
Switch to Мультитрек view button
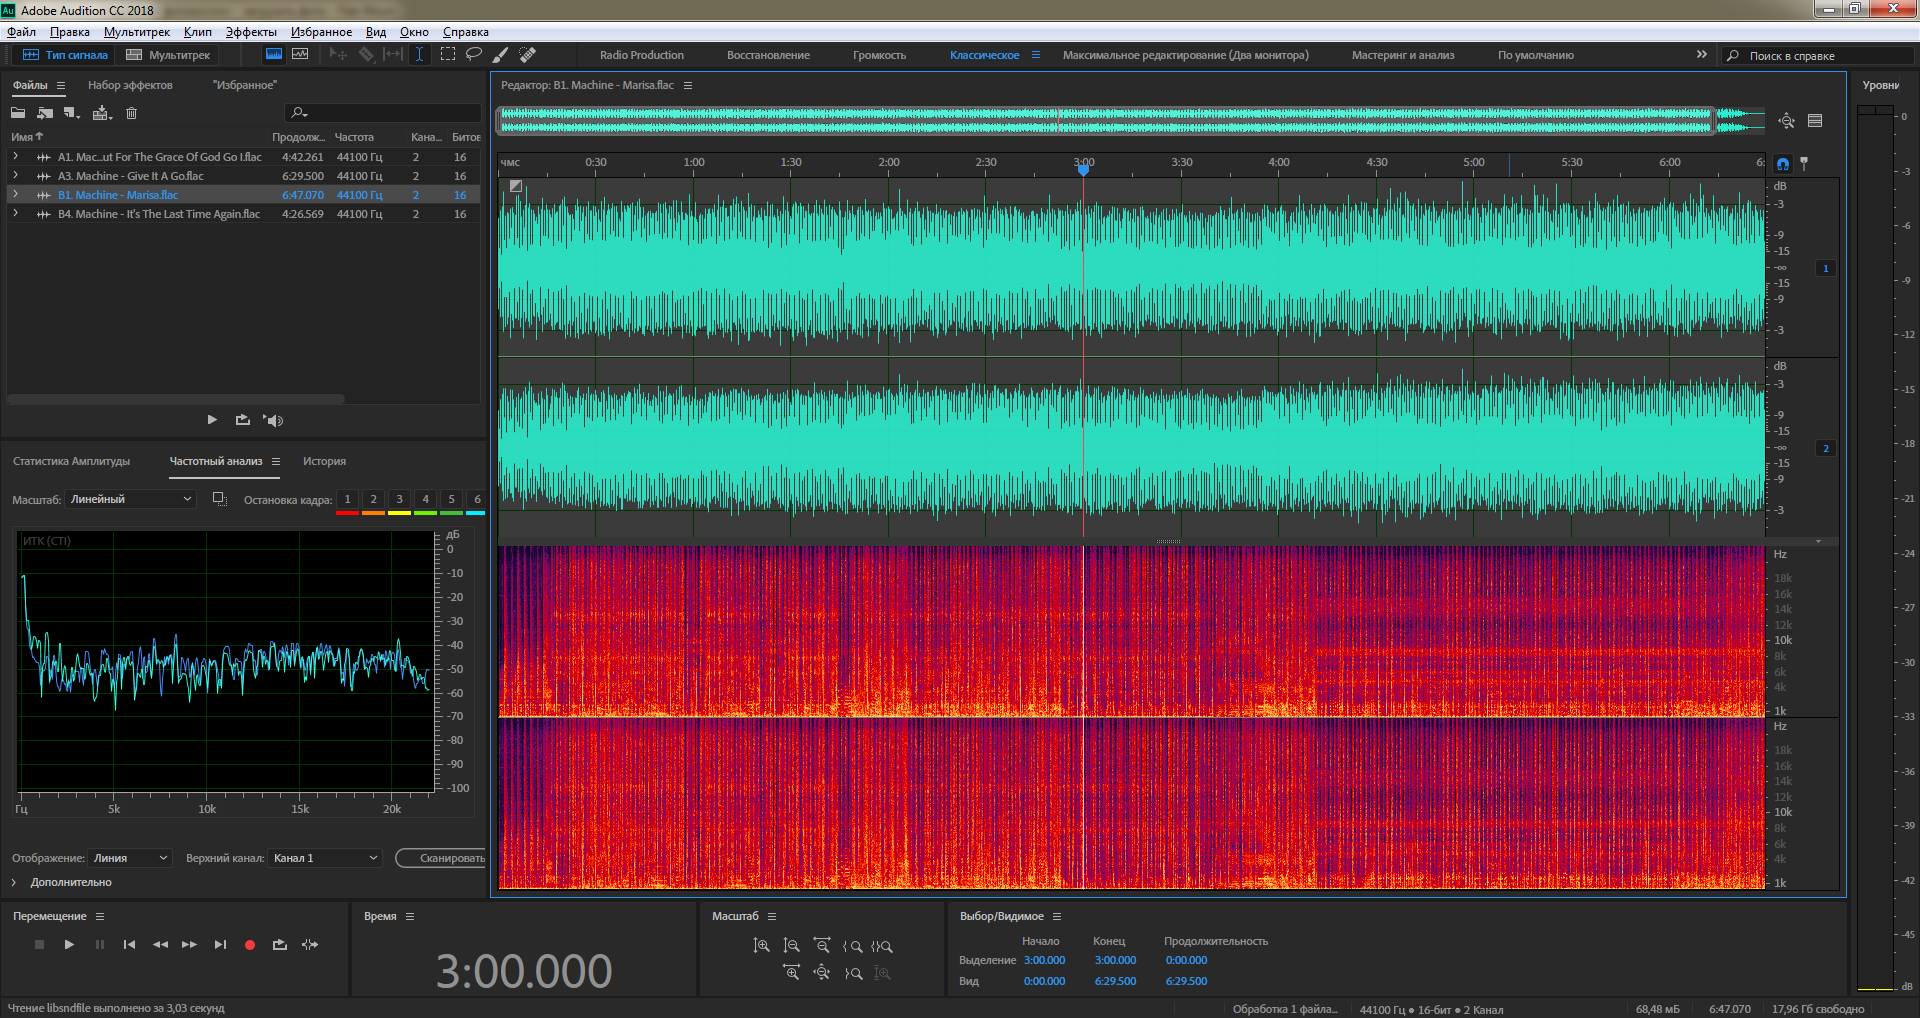point(169,55)
